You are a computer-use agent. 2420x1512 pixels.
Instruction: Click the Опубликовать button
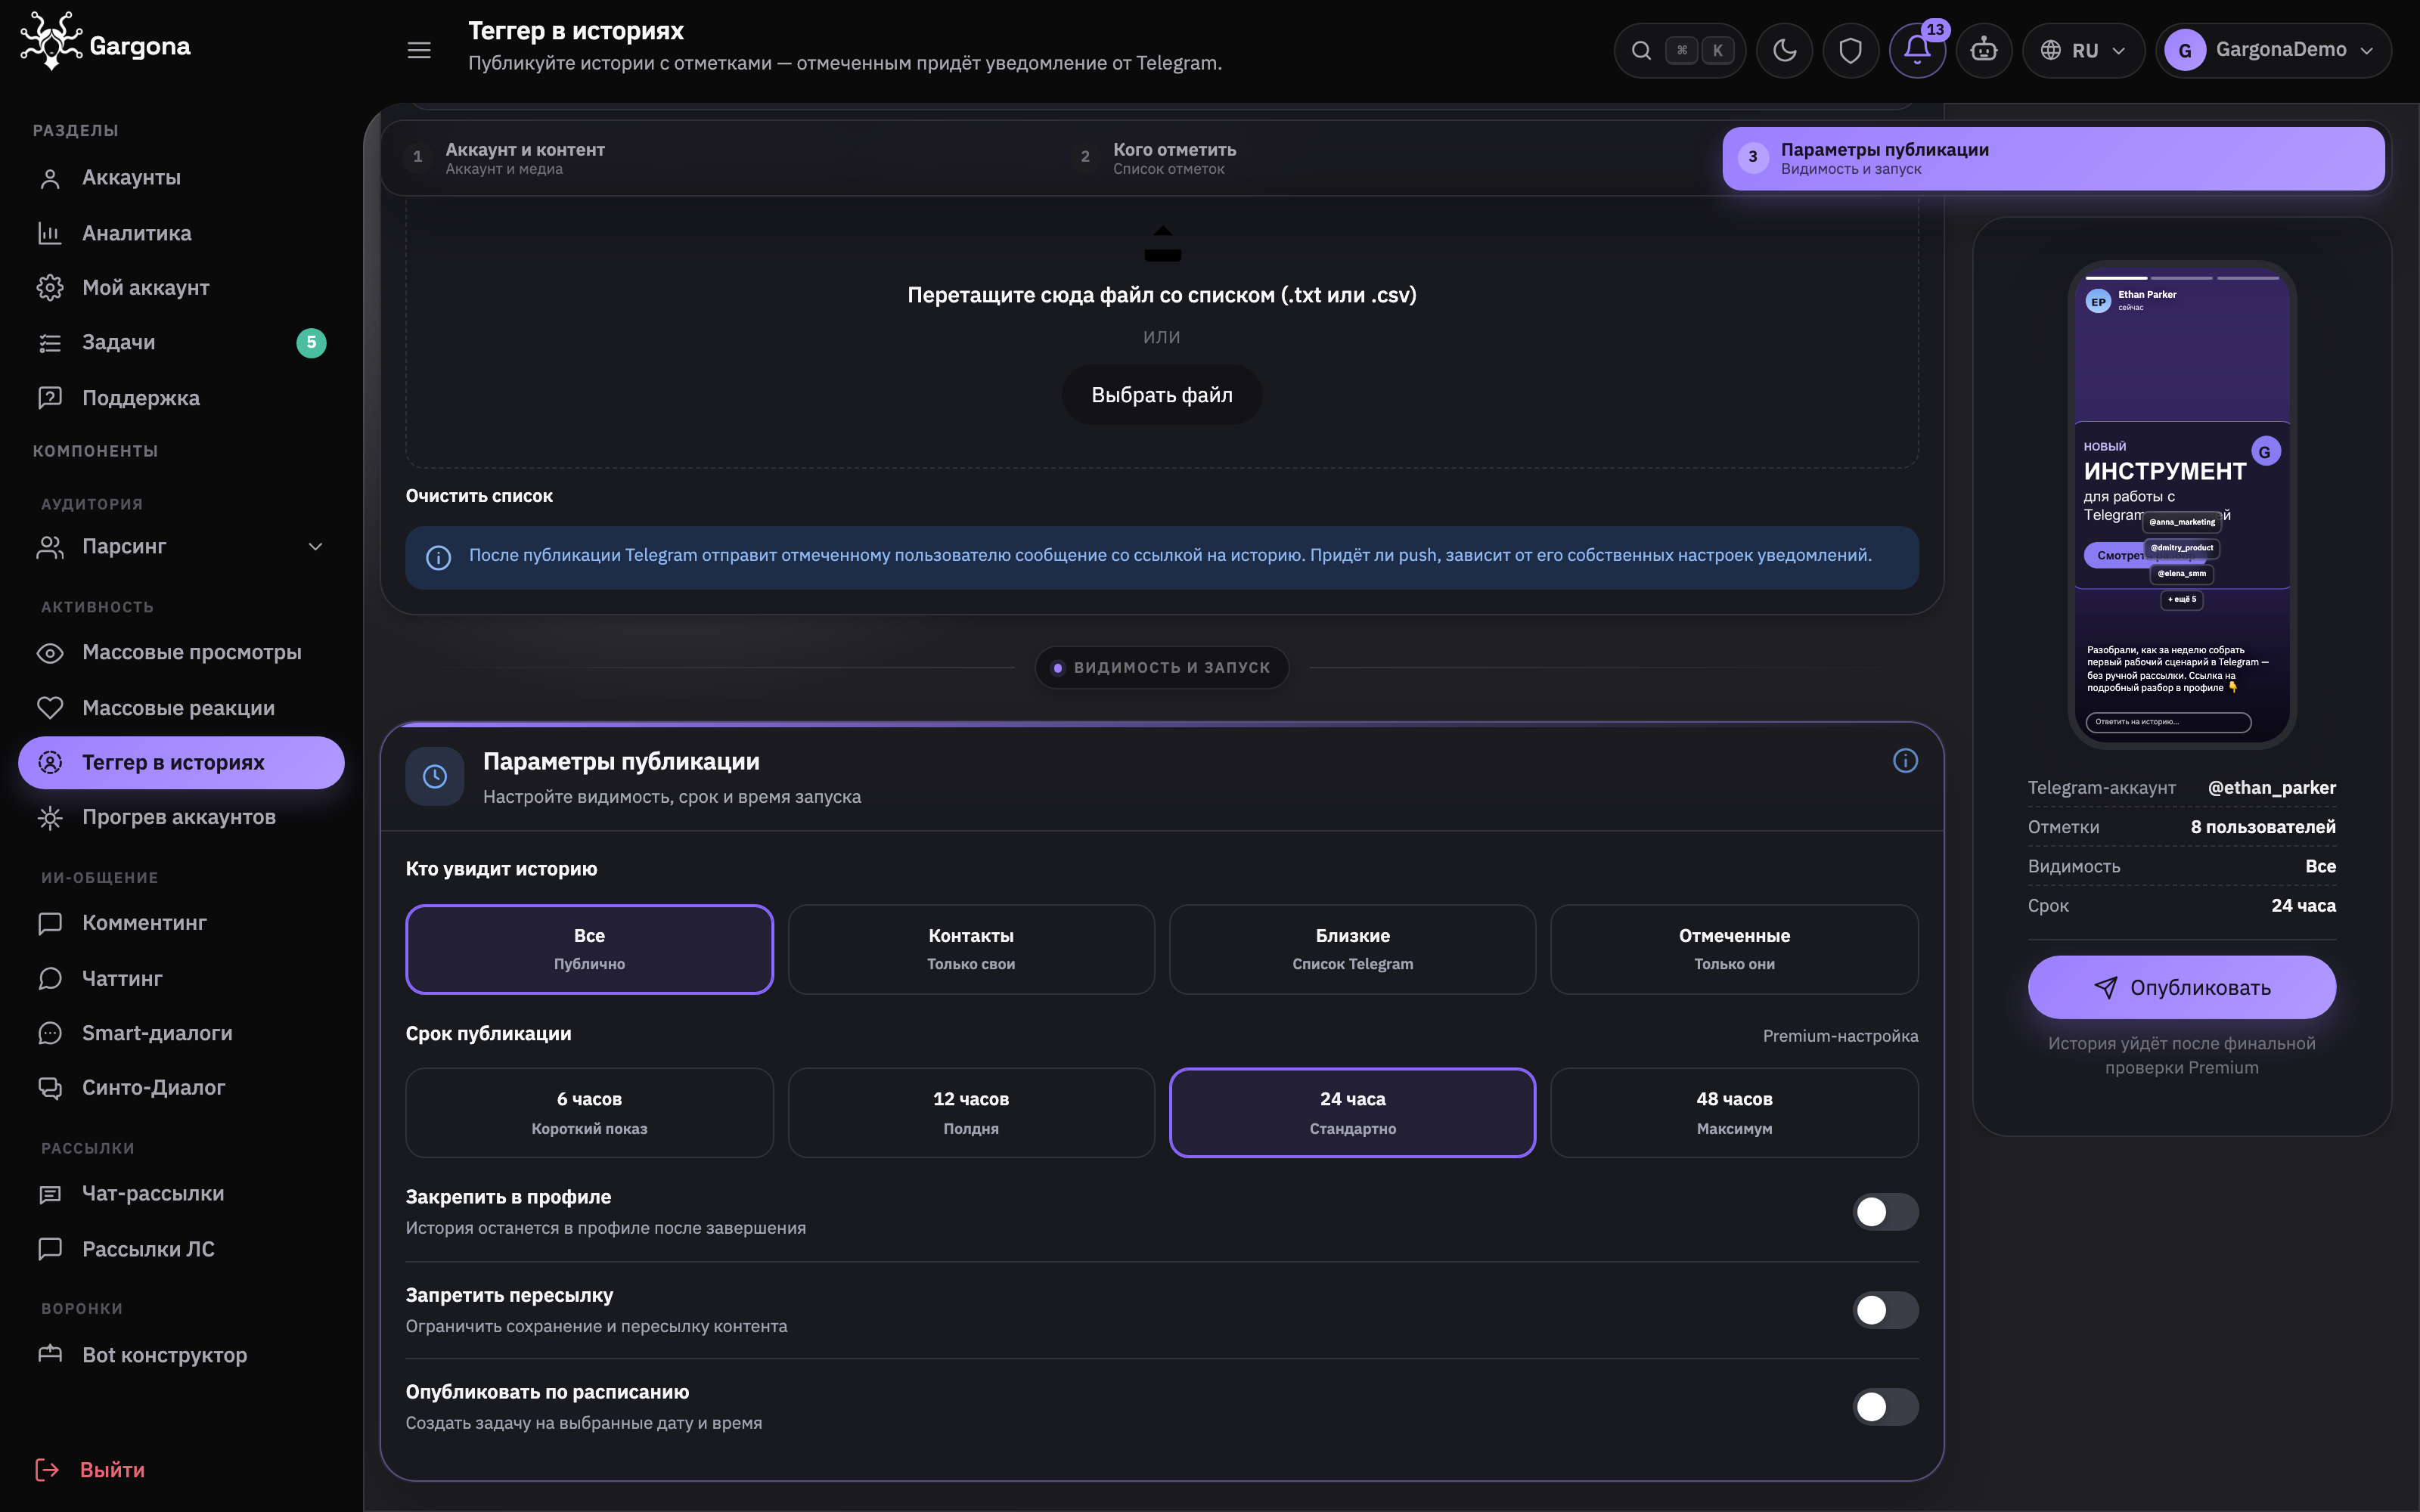click(2181, 988)
